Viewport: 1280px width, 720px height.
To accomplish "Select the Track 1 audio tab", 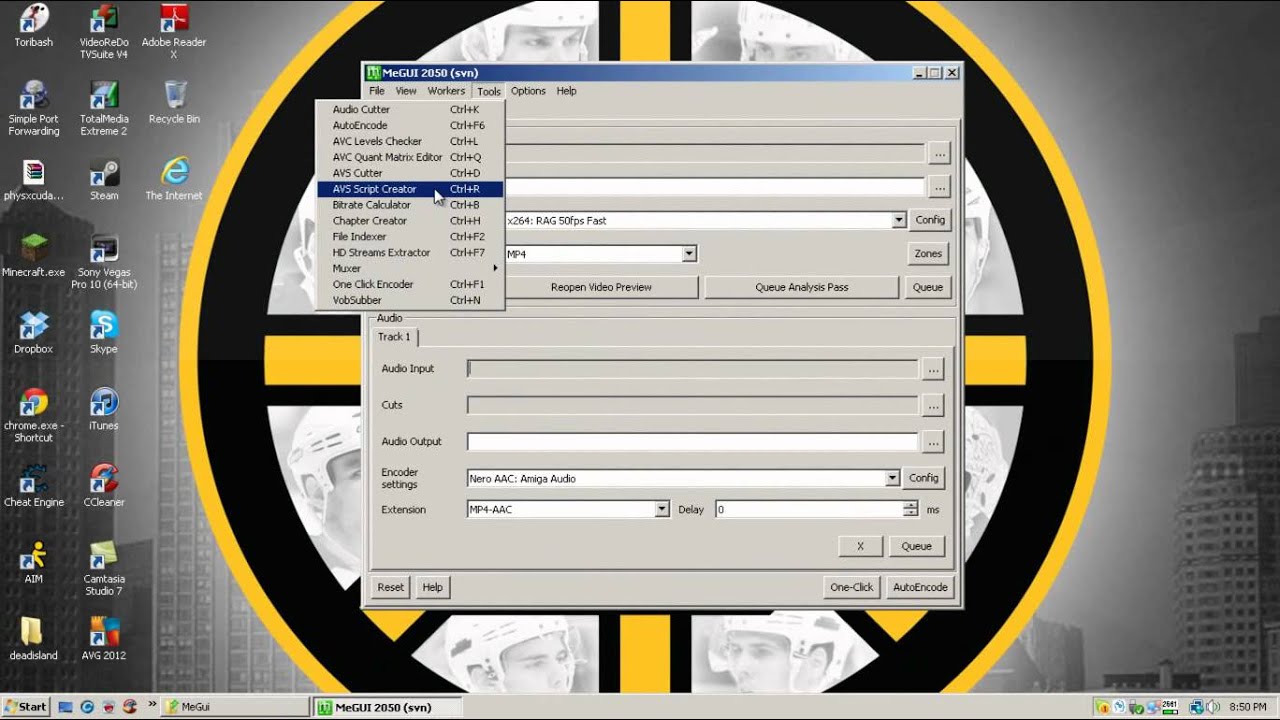I will click(x=394, y=337).
